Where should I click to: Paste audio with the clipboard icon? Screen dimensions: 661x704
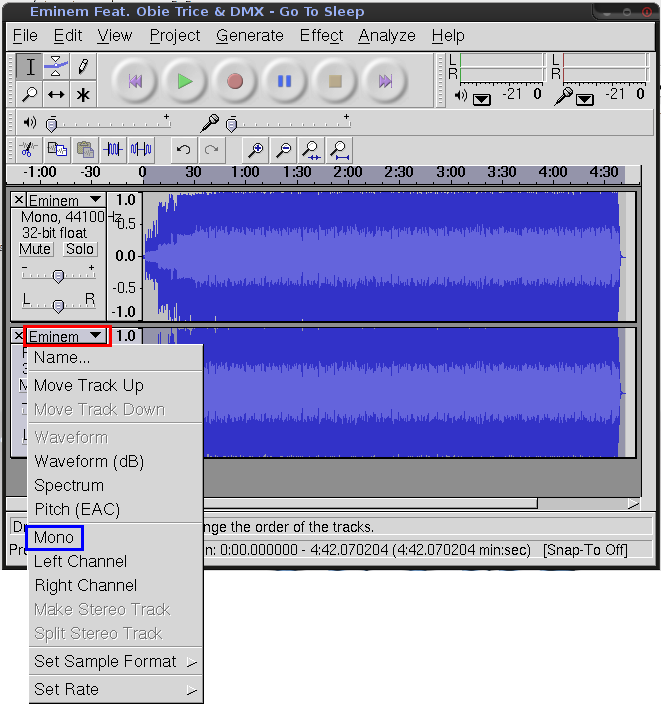(x=85, y=150)
